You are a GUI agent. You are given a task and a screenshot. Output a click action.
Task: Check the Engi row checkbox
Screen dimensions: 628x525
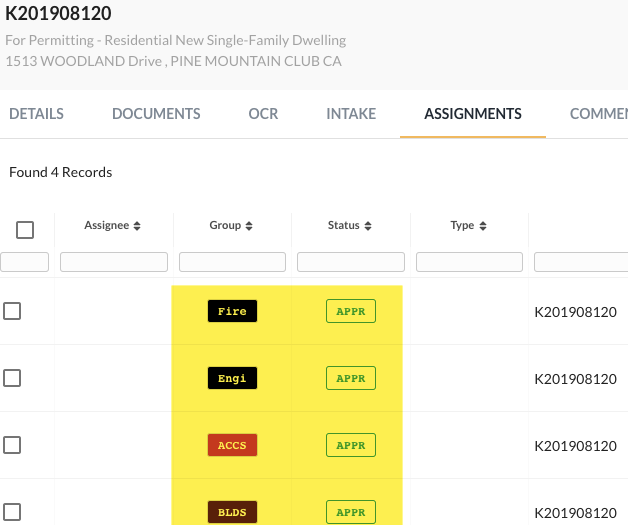click(12, 378)
